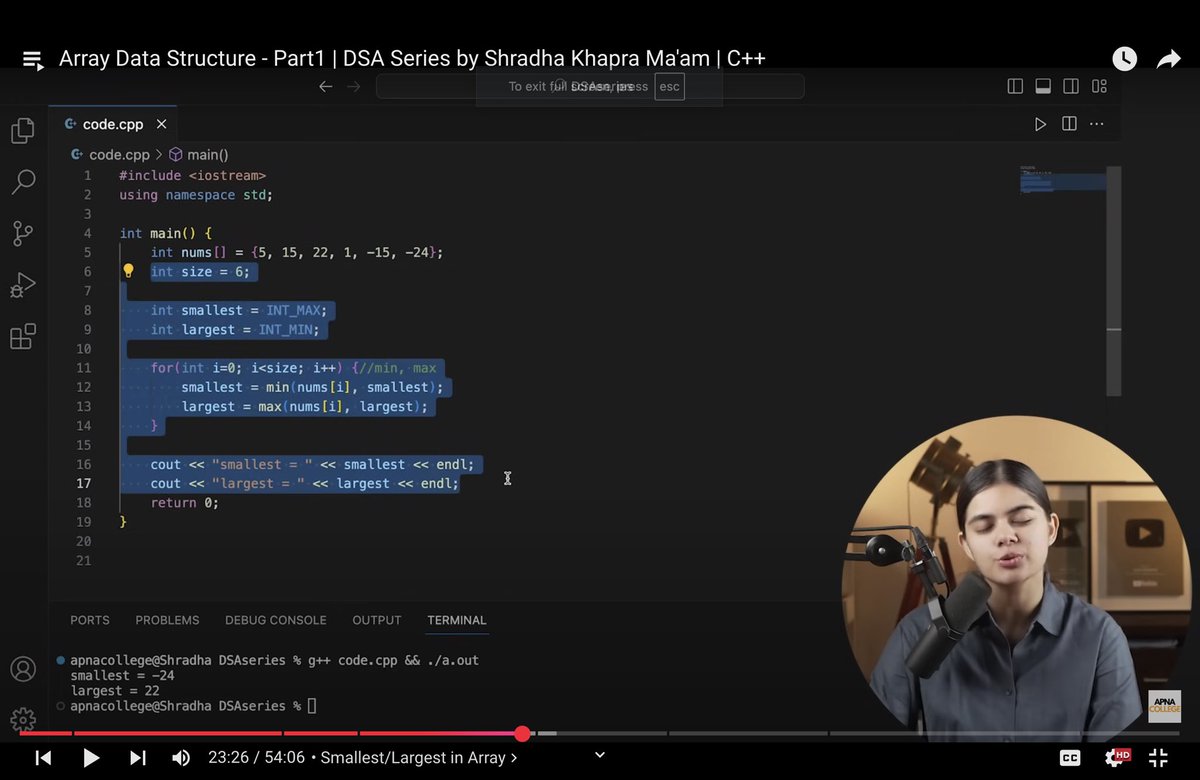Click the lightbulb code action icon

coord(128,271)
